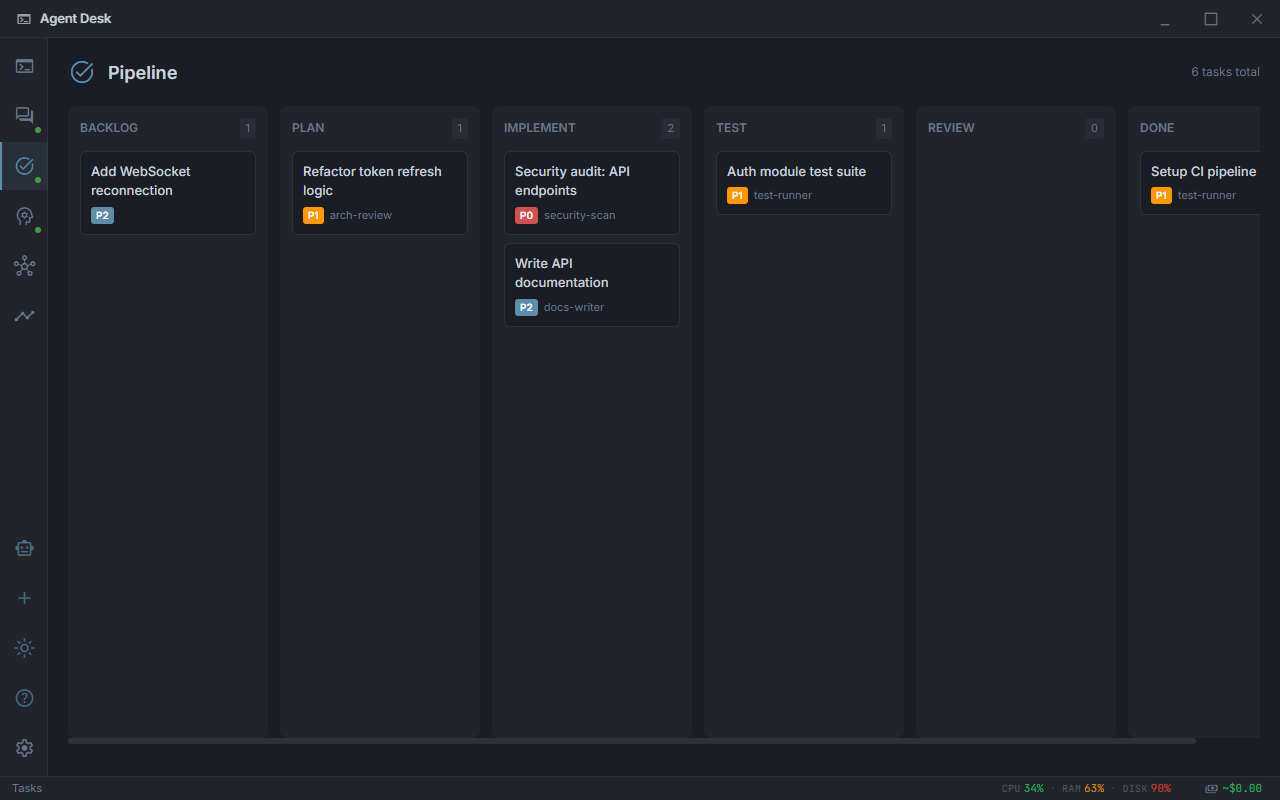Viewport: 1280px width, 800px height.
Task: Click the REVIEW column count badge
Action: tap(1095, 128)
